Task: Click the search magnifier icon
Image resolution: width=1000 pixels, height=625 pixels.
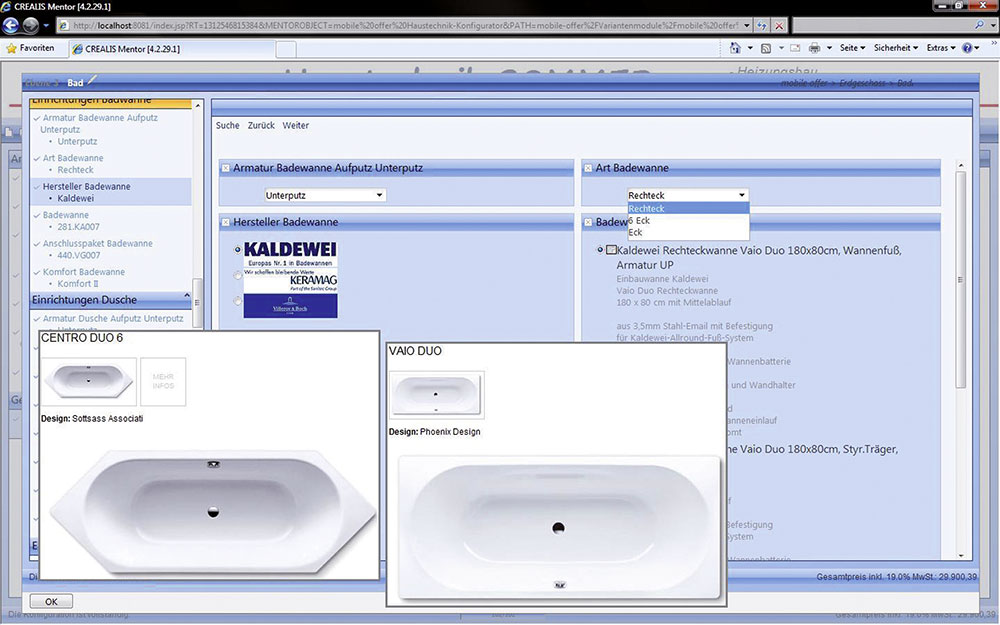Action: (x=979, y=25)
